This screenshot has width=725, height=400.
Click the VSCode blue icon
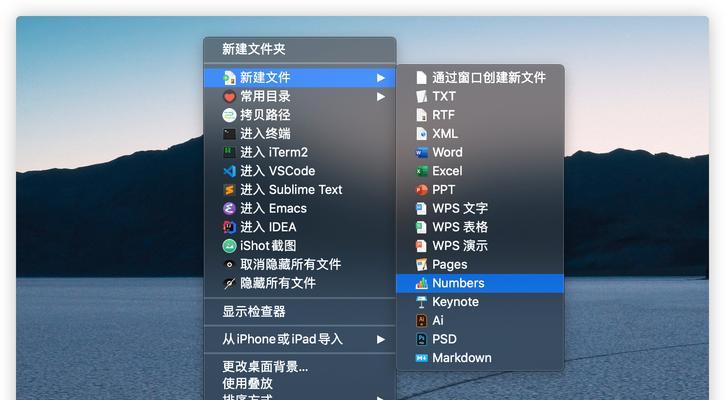pyautogui.click(x=229, y=171)
